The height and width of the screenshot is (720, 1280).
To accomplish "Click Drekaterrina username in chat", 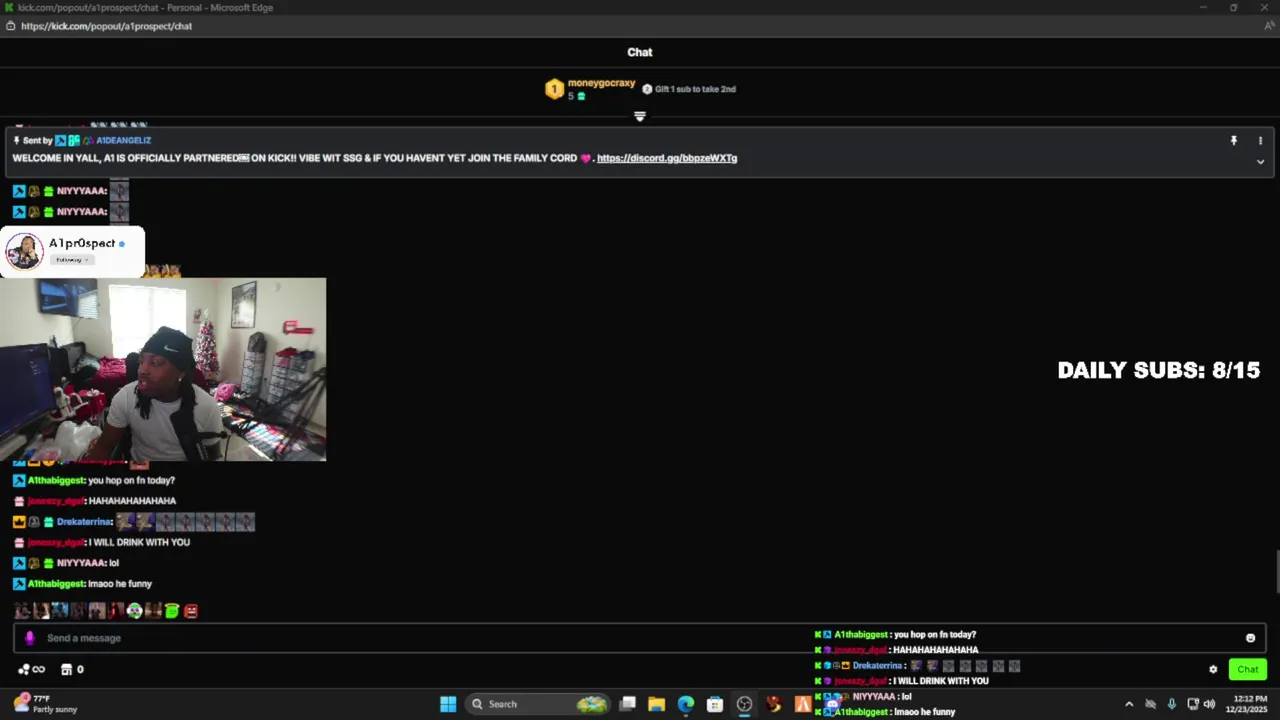I will pos(84,522).
